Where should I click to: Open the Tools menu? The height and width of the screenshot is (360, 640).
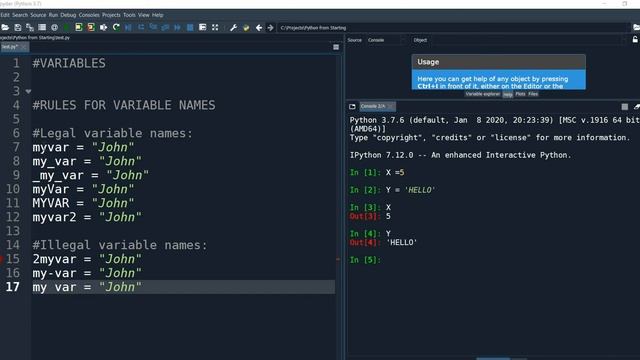pos(129,15)
